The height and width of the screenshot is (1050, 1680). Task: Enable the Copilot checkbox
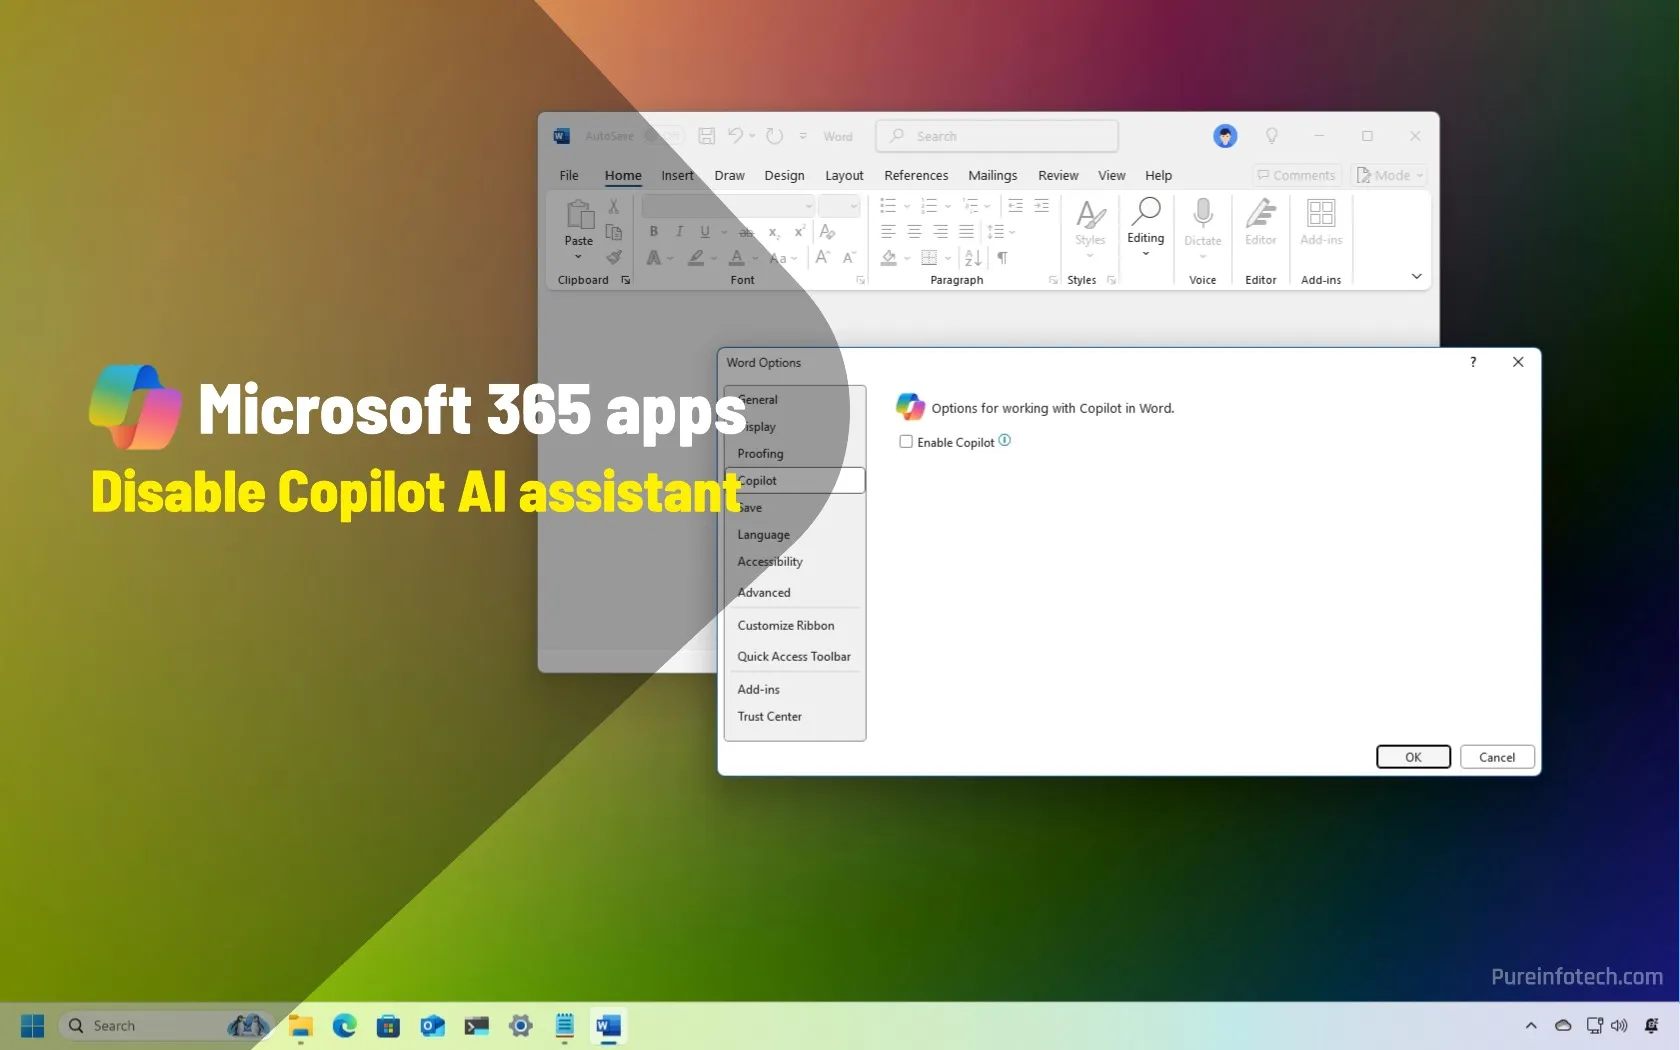(905, 441)
